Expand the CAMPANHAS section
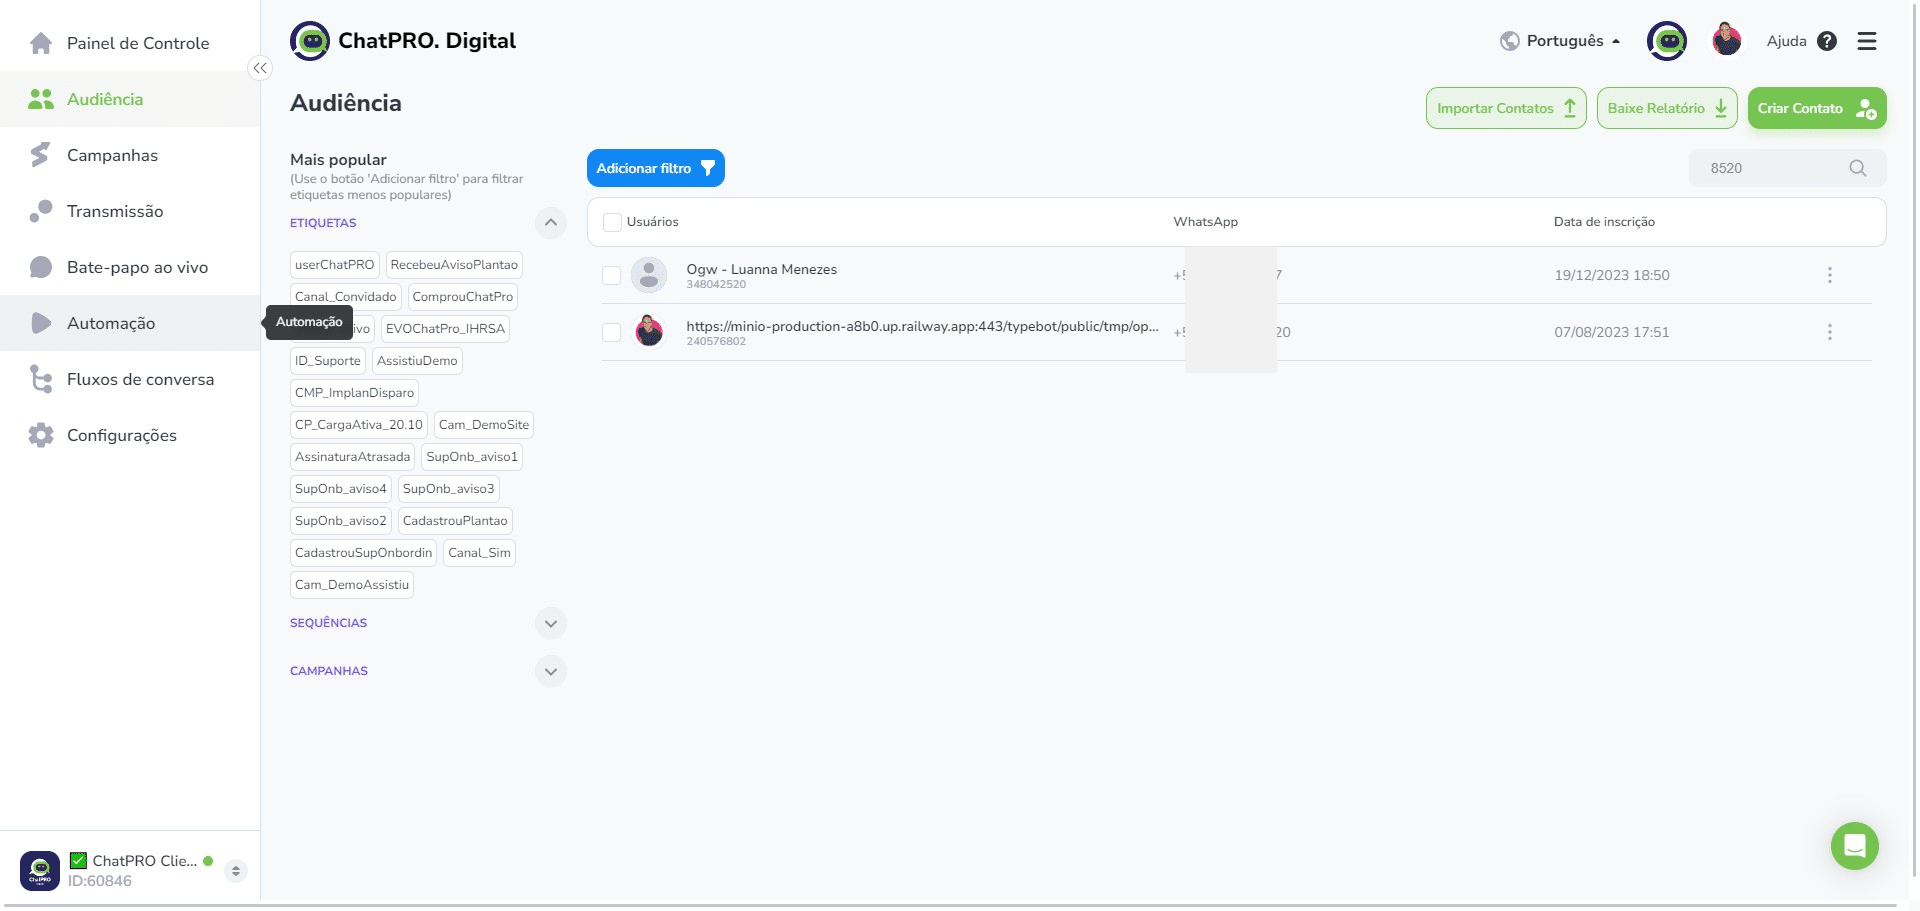 tap(551, 671)
